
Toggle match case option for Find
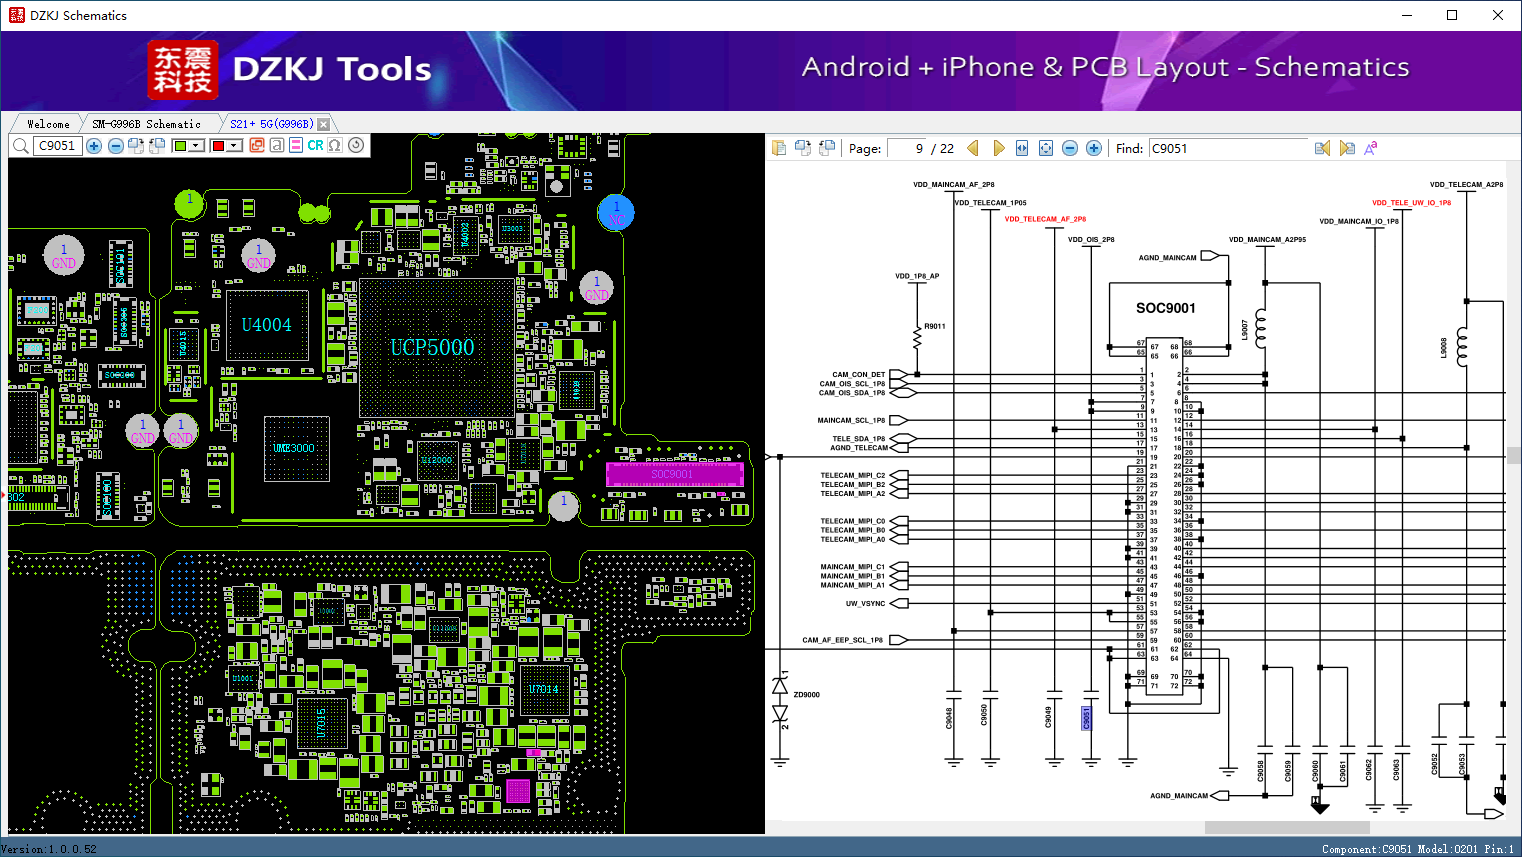[x=1371, y=148]
